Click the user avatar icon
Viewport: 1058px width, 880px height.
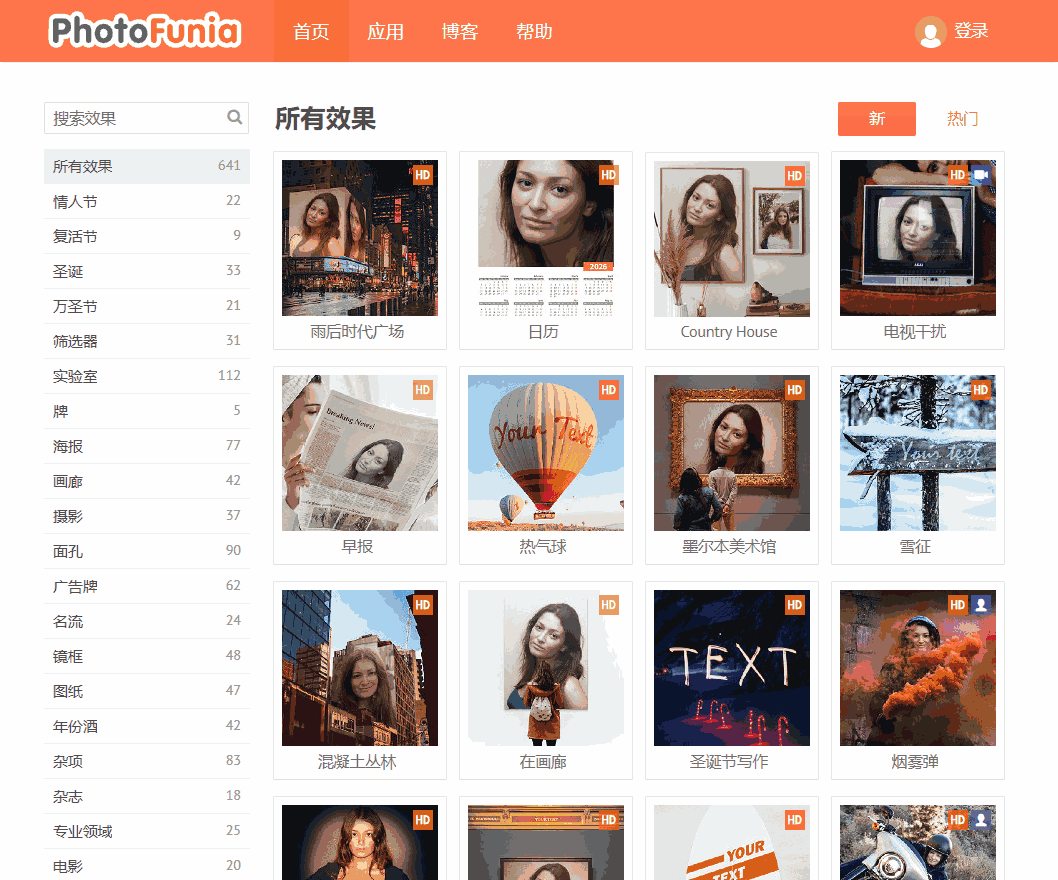click(930, 32)
